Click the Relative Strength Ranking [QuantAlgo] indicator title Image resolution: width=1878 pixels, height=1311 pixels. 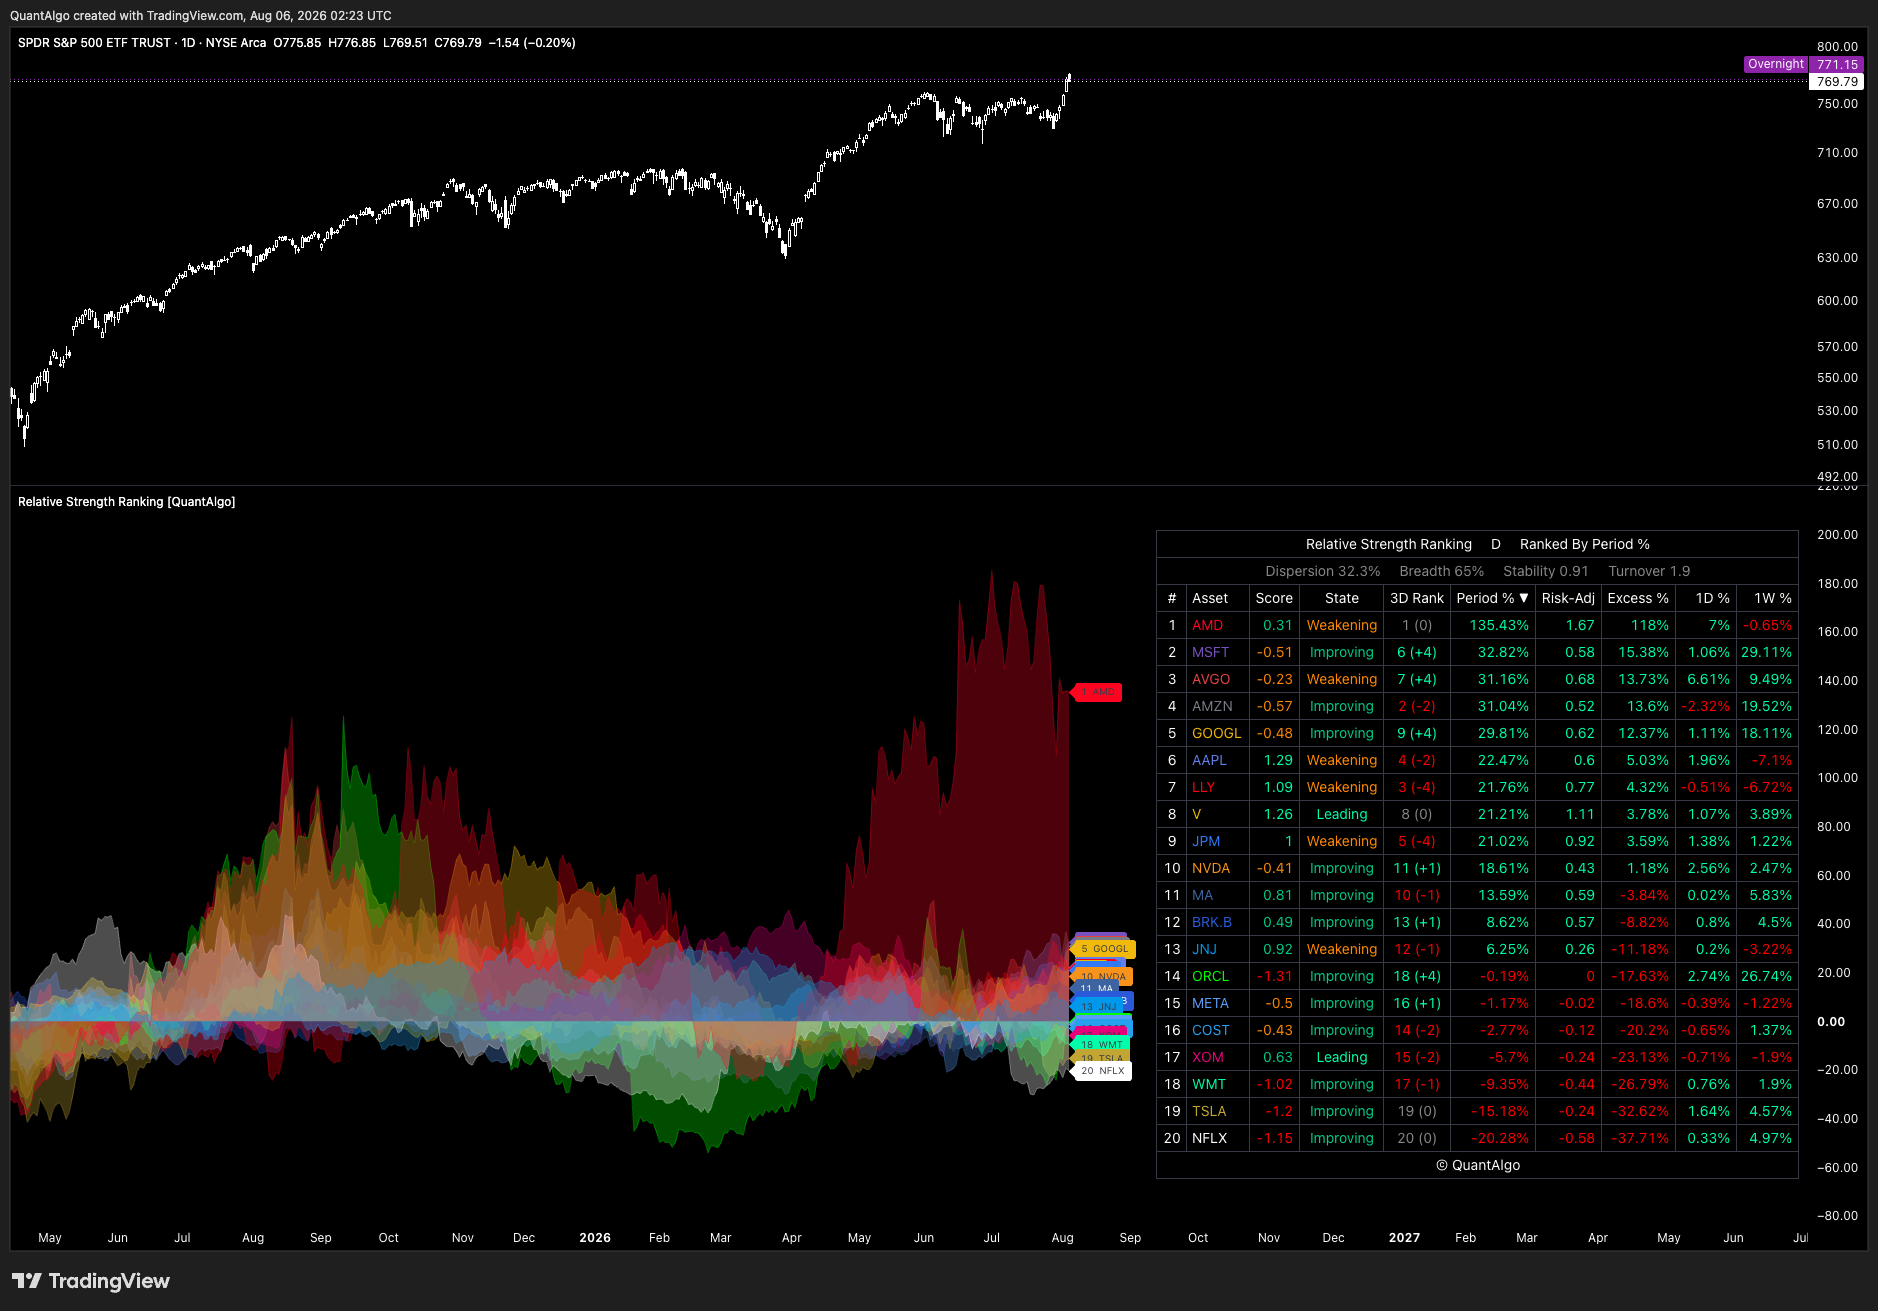point(126,502)
